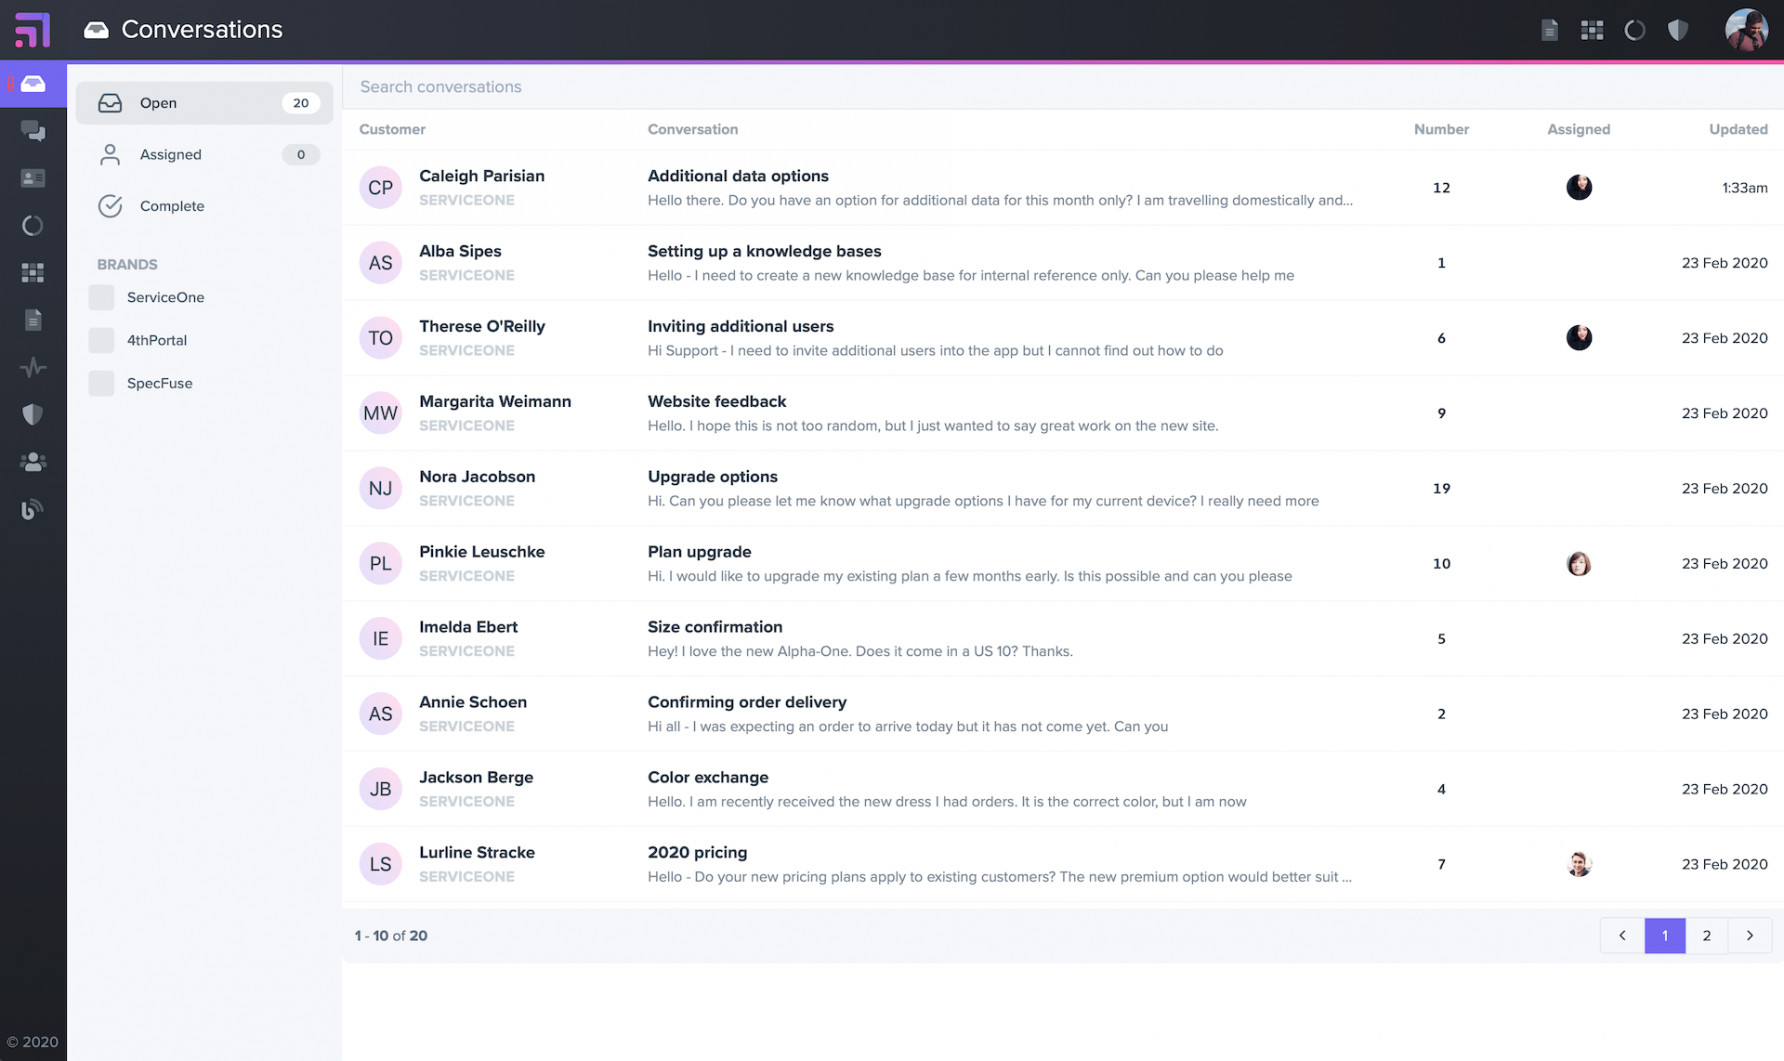Click assigned agent avatar for Therese O'Reilly row

coord(1579,338)
